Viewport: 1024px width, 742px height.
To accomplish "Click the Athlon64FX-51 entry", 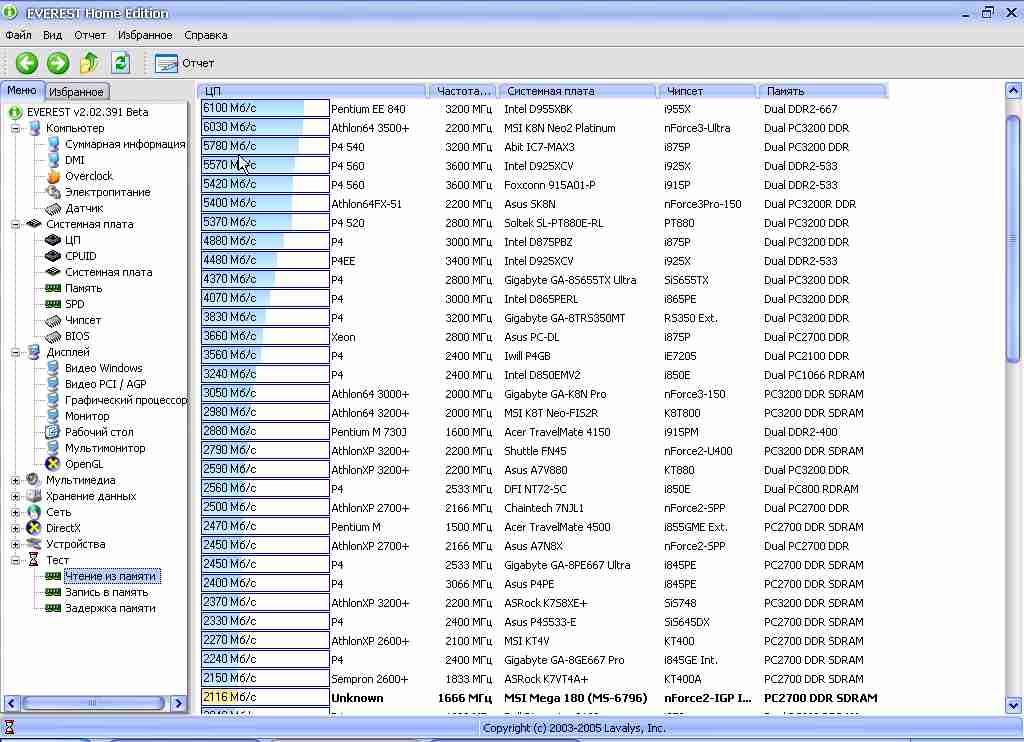I will (x=366, y=204).
